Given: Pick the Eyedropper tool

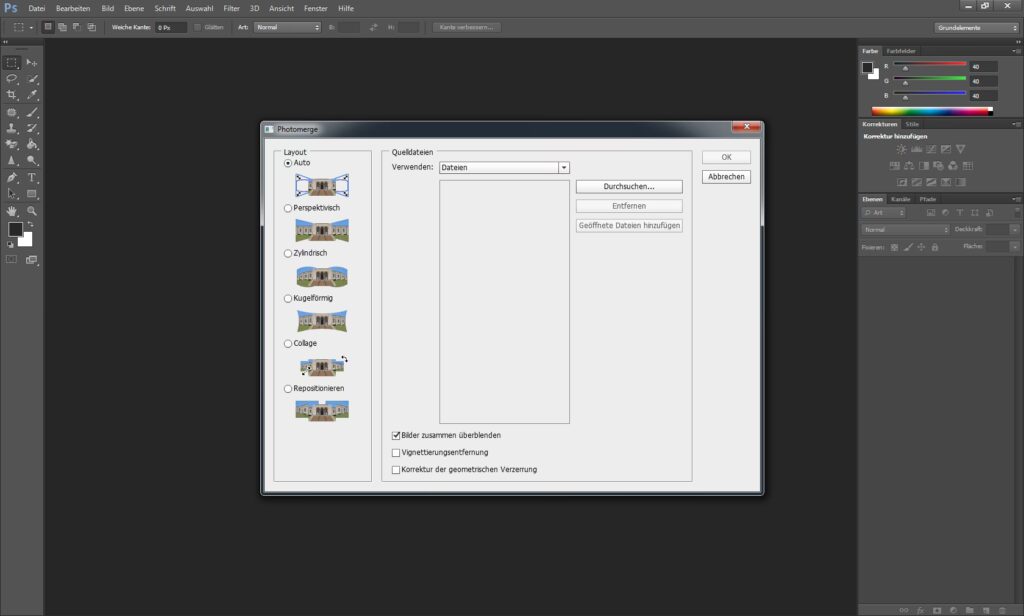Looking at the screenshot, I should click(32, 95).
